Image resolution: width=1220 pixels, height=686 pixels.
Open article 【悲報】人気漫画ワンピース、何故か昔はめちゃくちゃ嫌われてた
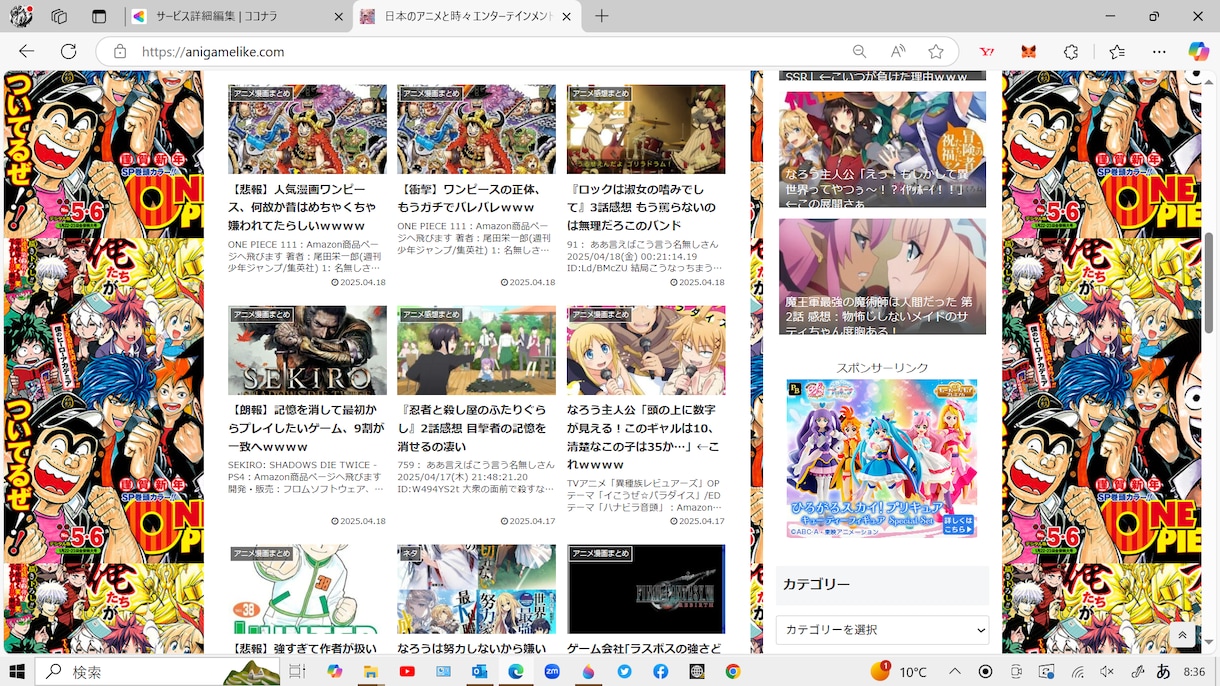click(x=305, y=207)
